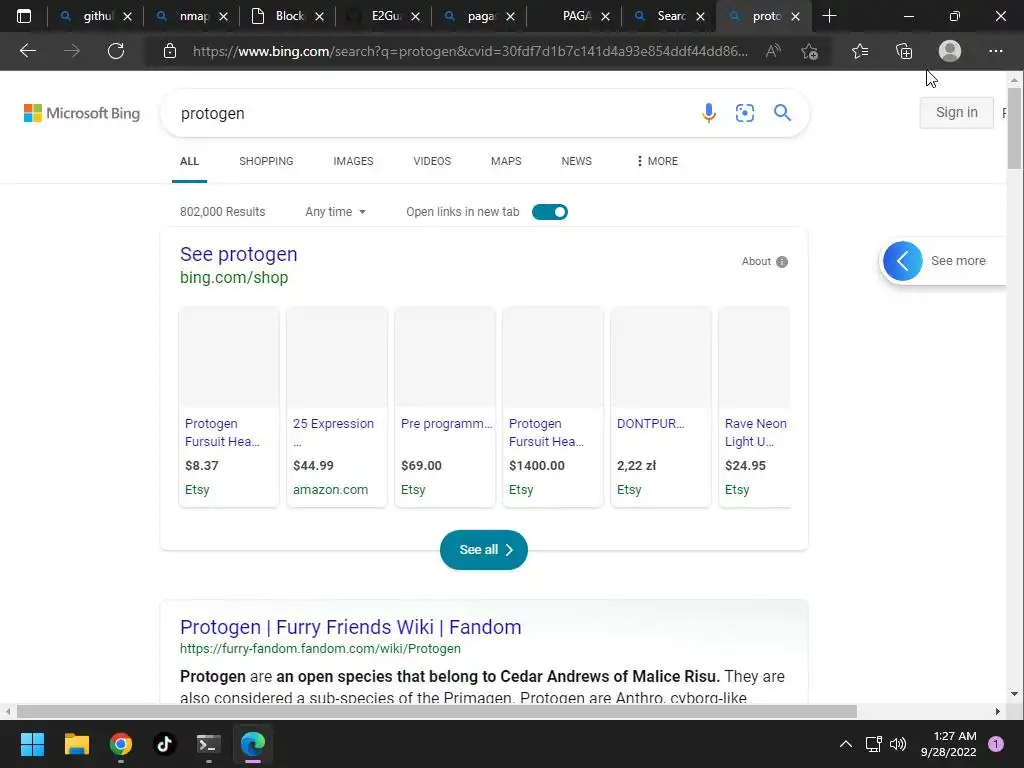Switch to SHOPPING tab
Screen dimensions: 1024x768
click(266, 161)
